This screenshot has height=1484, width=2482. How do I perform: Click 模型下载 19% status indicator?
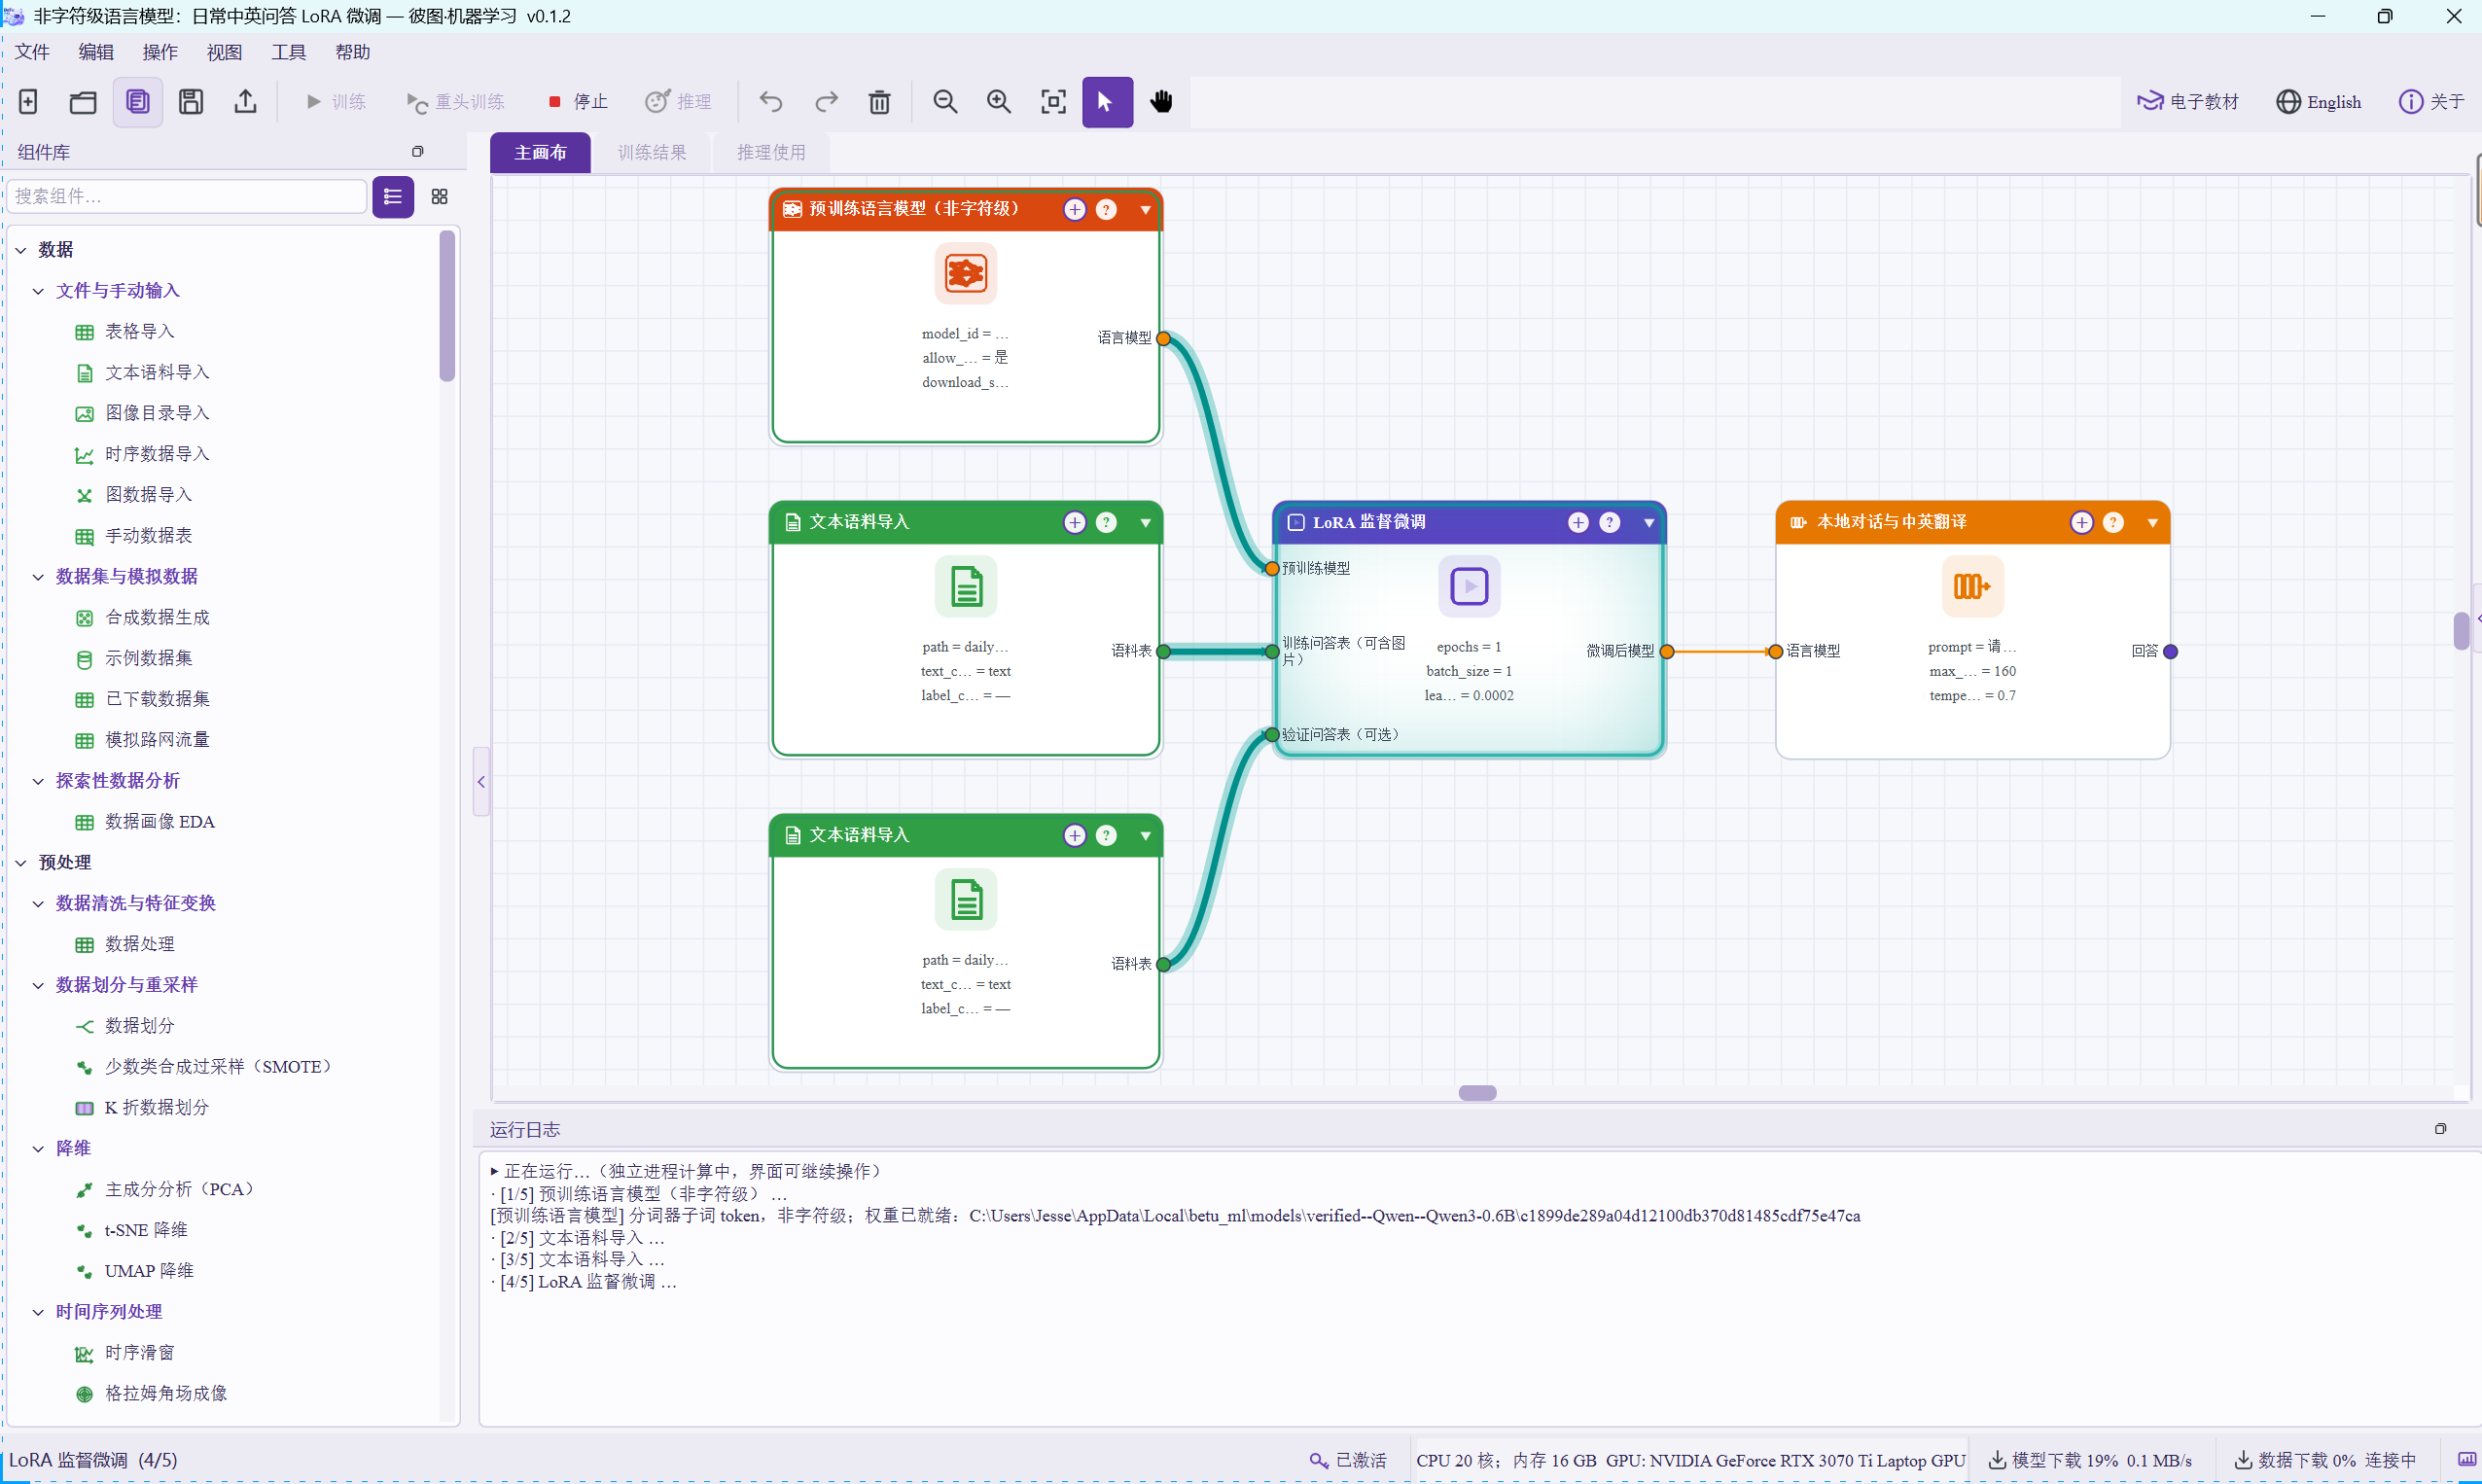2090,1460
